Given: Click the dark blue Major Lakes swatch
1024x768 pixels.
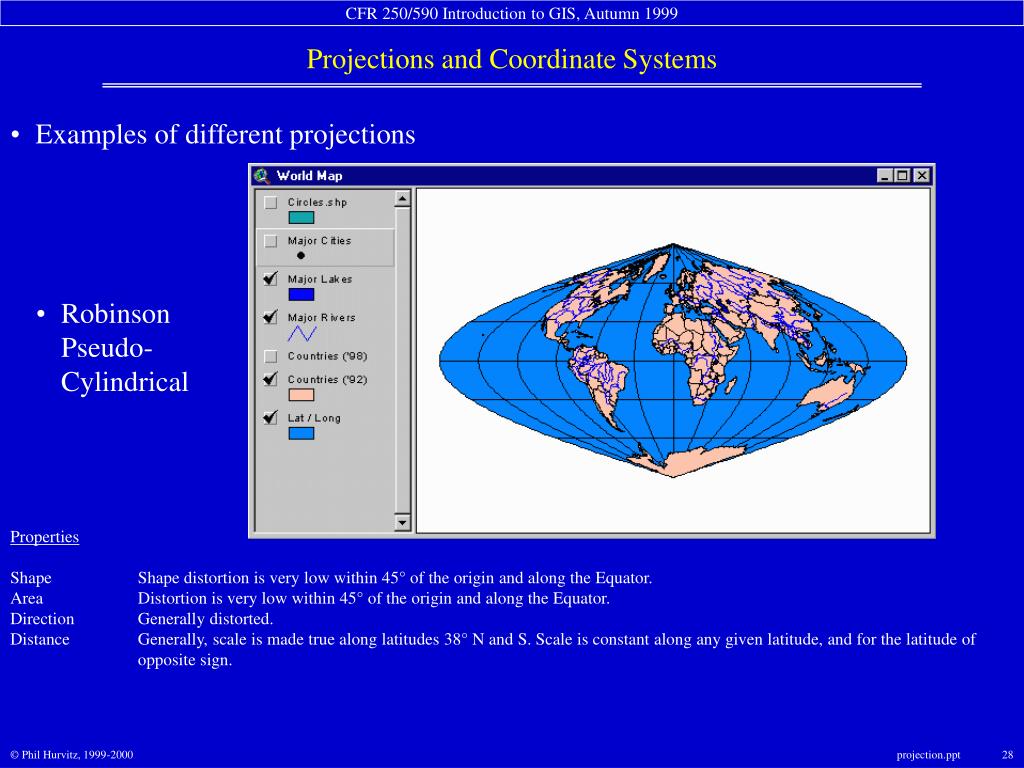Looking at the screenshot, I should [x=301, y=295].
